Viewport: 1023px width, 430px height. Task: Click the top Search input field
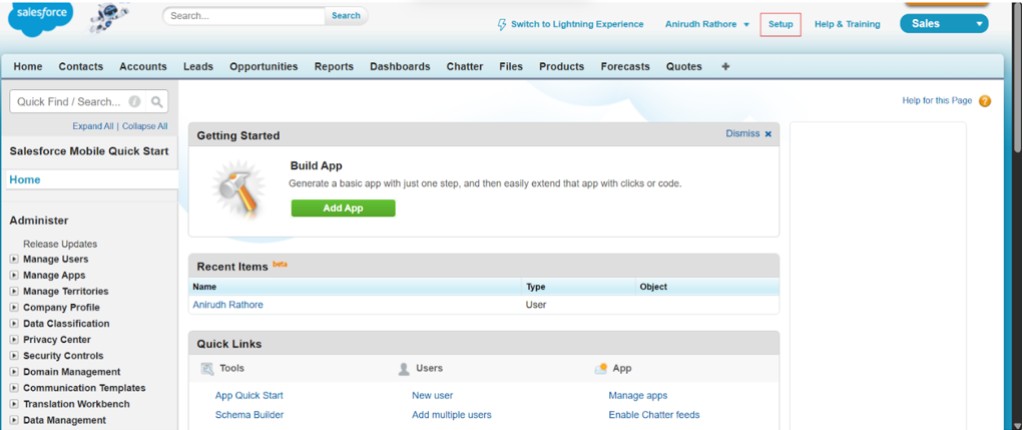coord(245,16)
